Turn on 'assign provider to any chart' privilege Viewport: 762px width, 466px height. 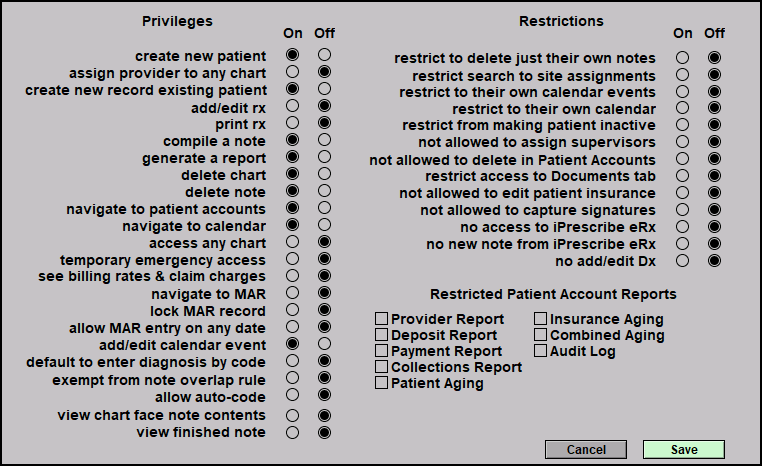[x=293, y=72]
